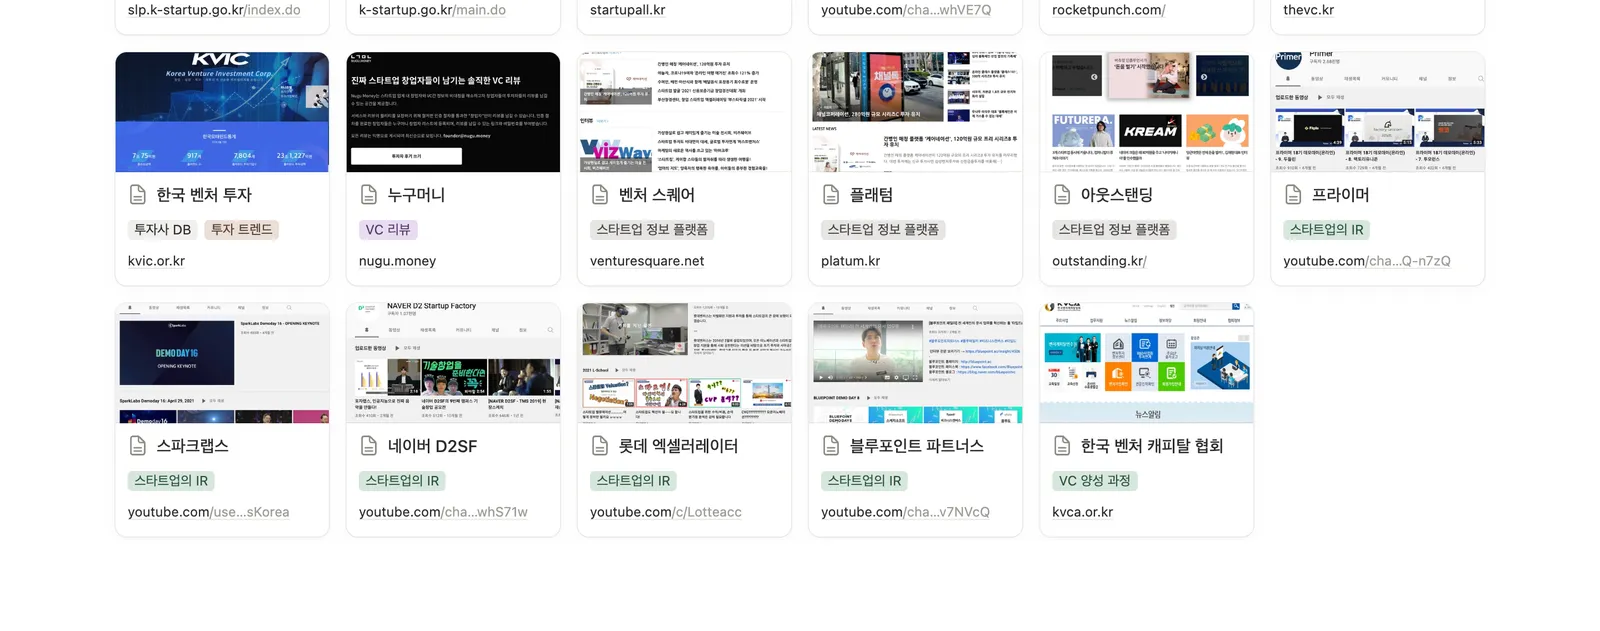The image size is (1600, 631).
Task: Open the 네이버 D2SF card title
Action: tap(432, 446)
